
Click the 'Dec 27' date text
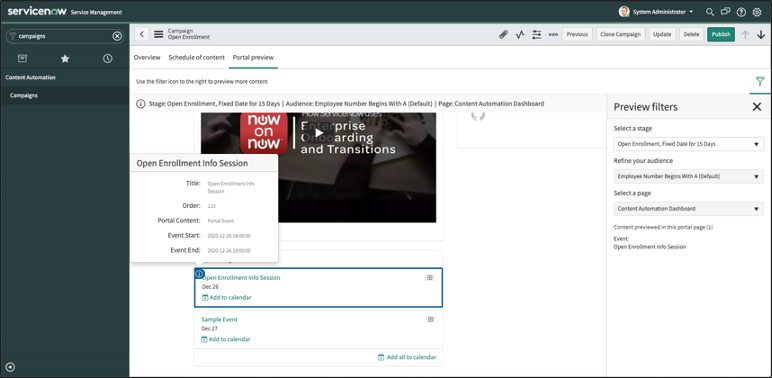209,328
